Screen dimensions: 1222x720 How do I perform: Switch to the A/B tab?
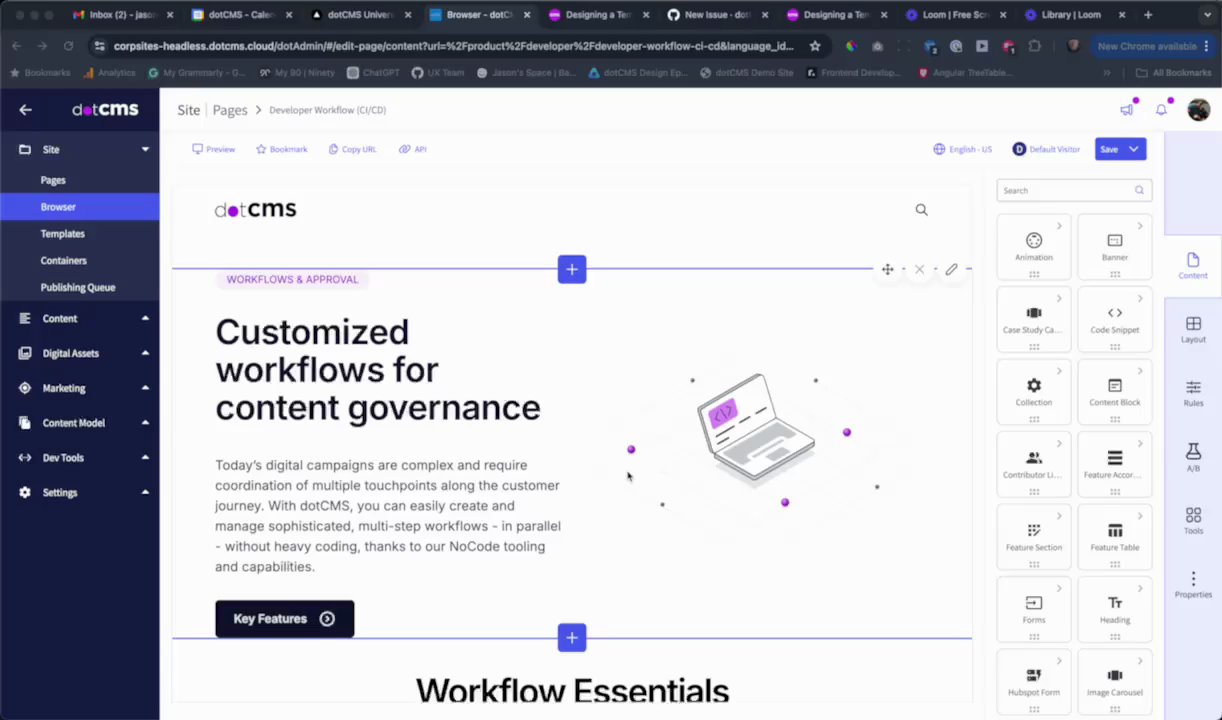pyautogui.click(x=1193, y=457)
